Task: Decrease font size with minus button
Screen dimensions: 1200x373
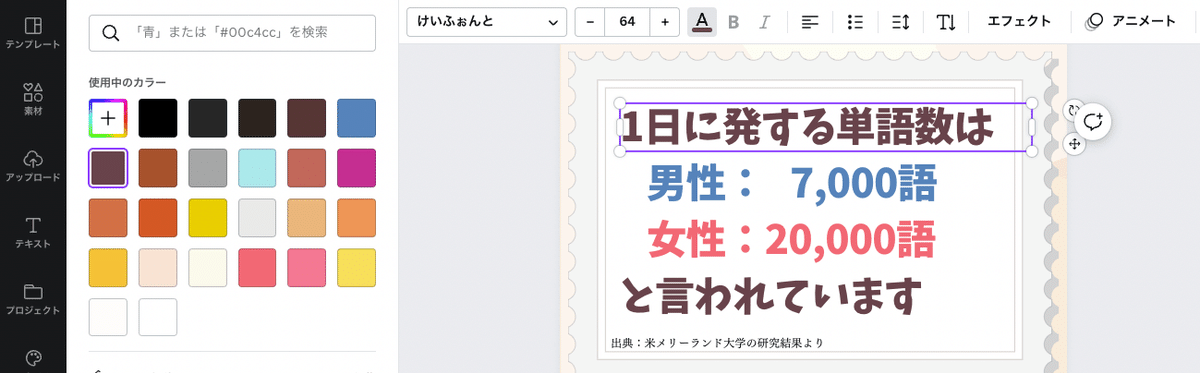Action: (590, 21)
